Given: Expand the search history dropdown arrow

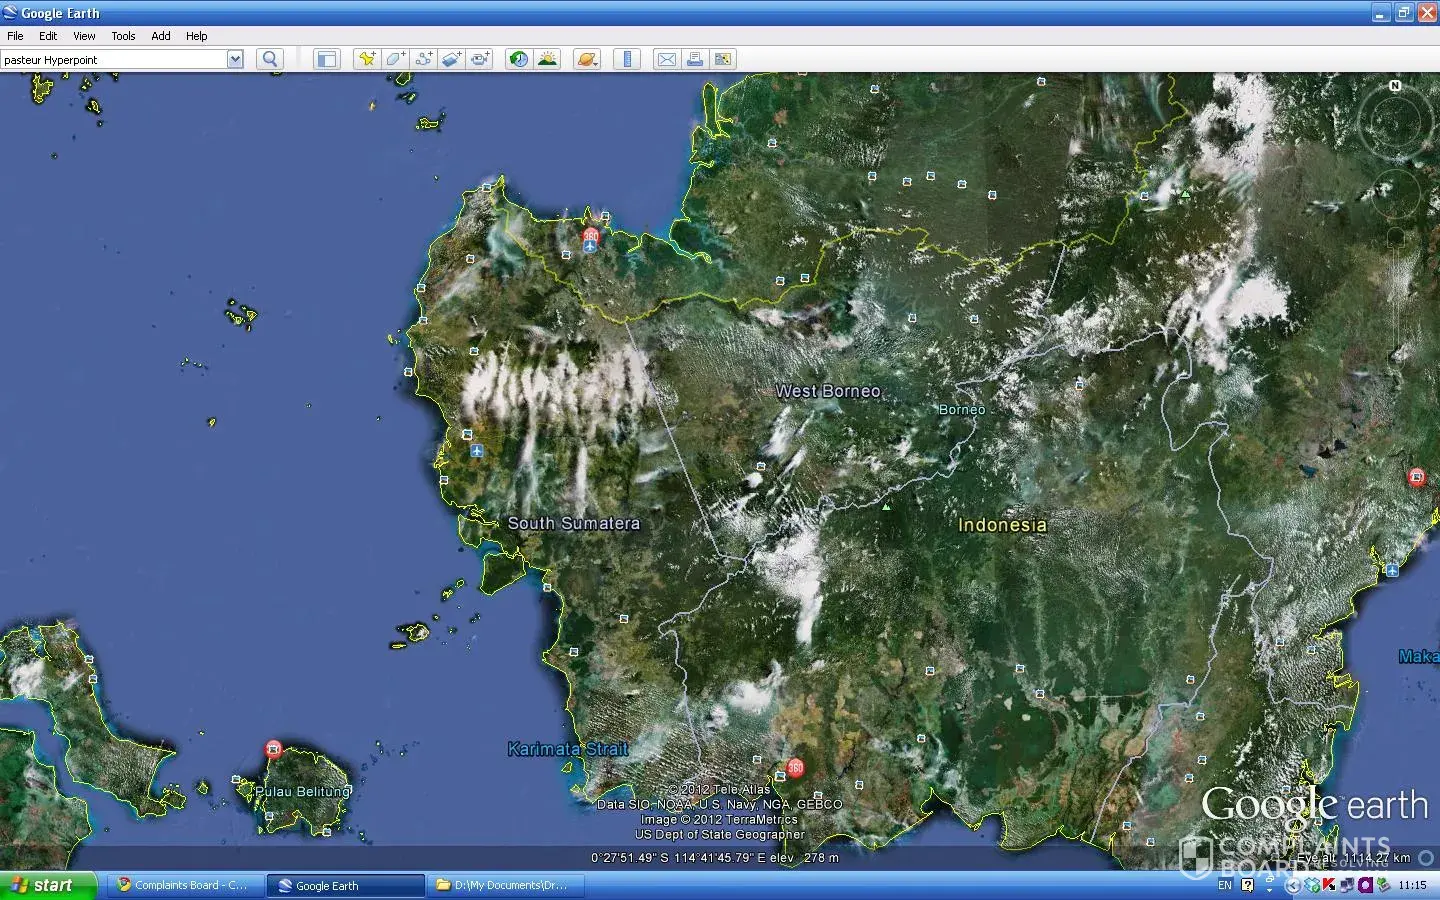Looking at the screenshot, I should click(235, 59).
